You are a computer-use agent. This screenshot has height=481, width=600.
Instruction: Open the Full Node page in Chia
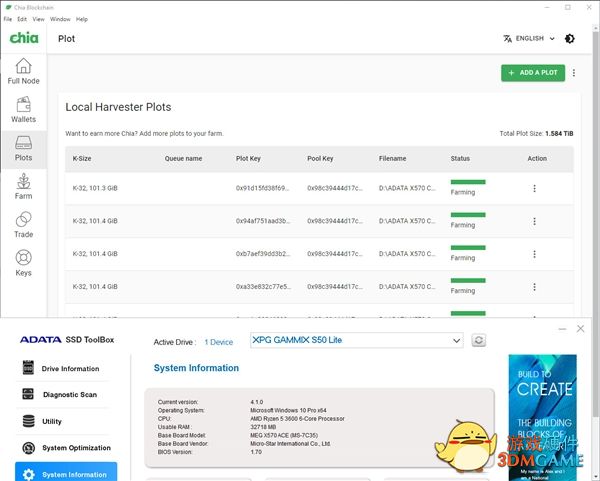pos(23,72)
